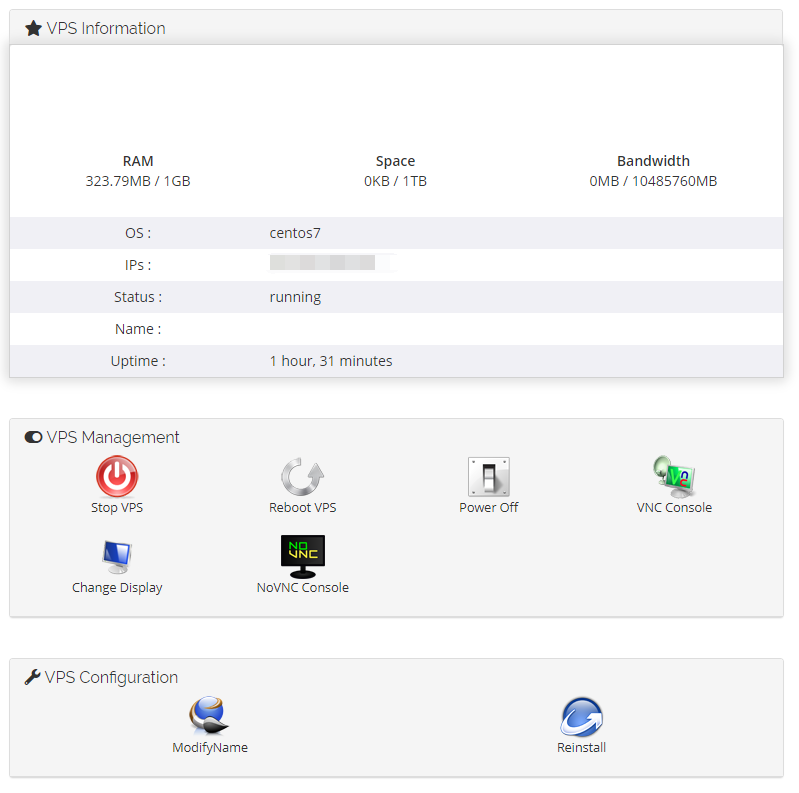Click the VNC Console label
Image resolution: width=799 pixels, height=793 pixels.
click(674, 508)
